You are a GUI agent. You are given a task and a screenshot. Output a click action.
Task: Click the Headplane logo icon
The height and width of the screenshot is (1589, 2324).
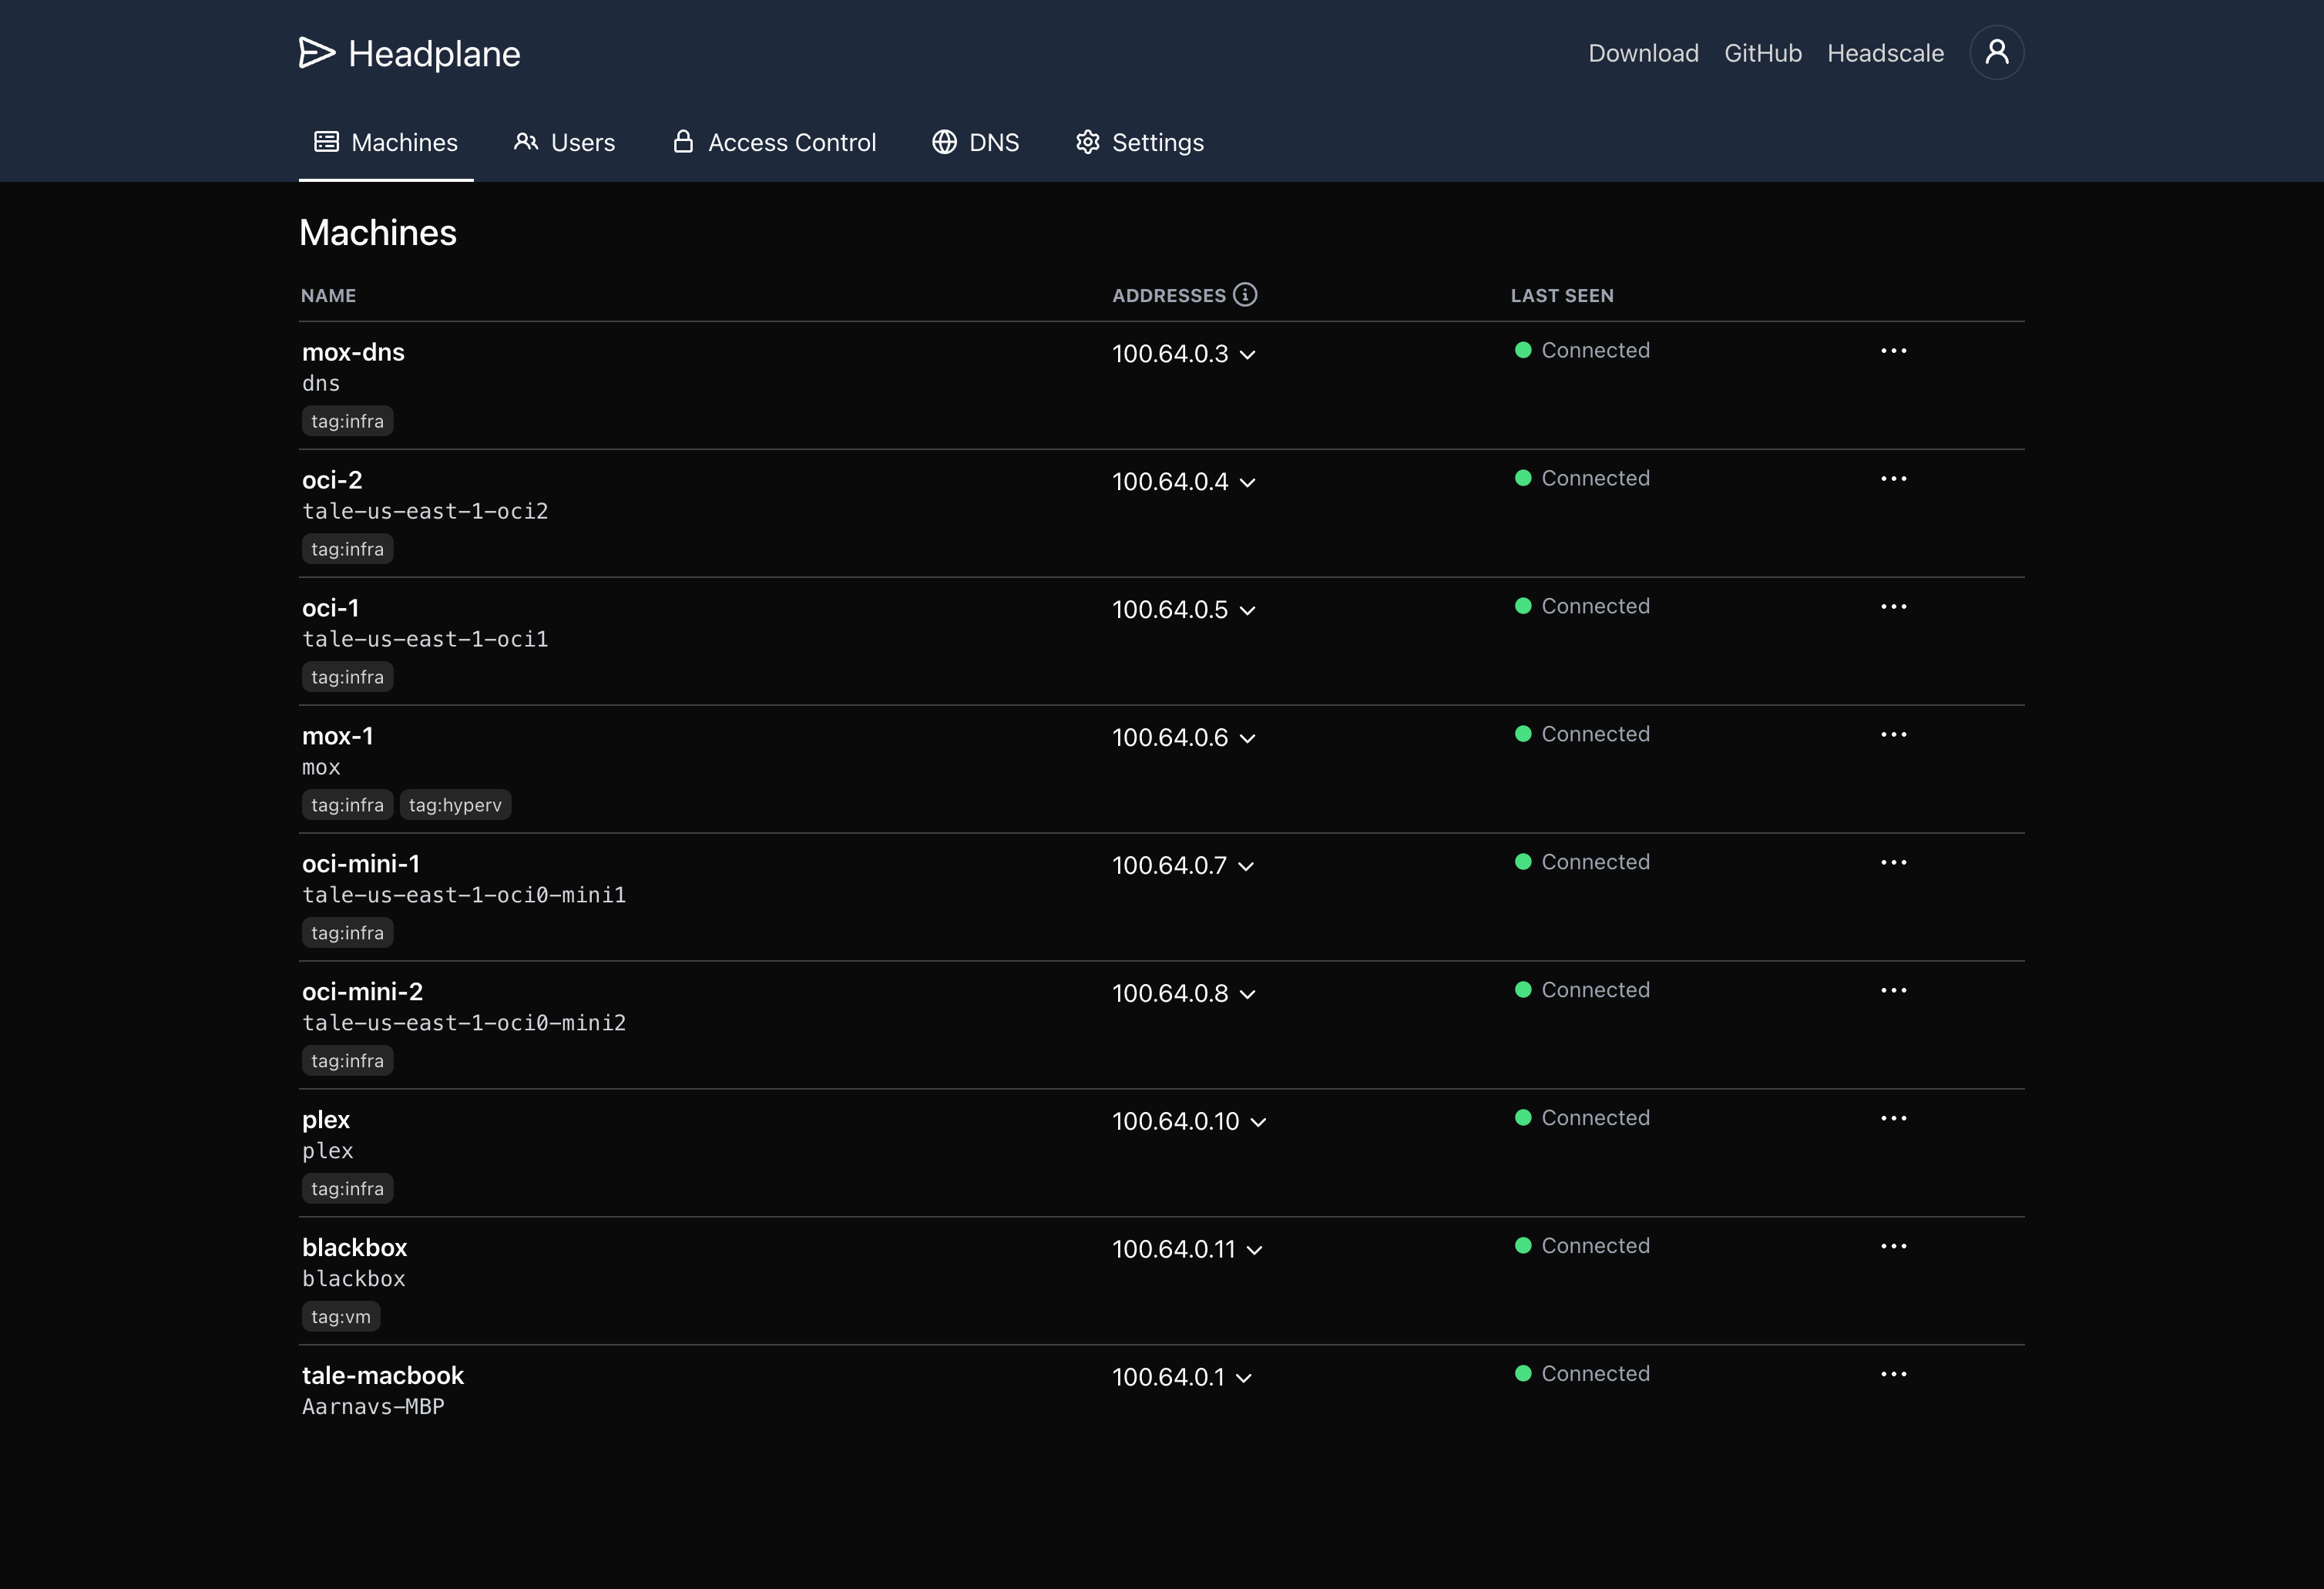pos(316,53)
